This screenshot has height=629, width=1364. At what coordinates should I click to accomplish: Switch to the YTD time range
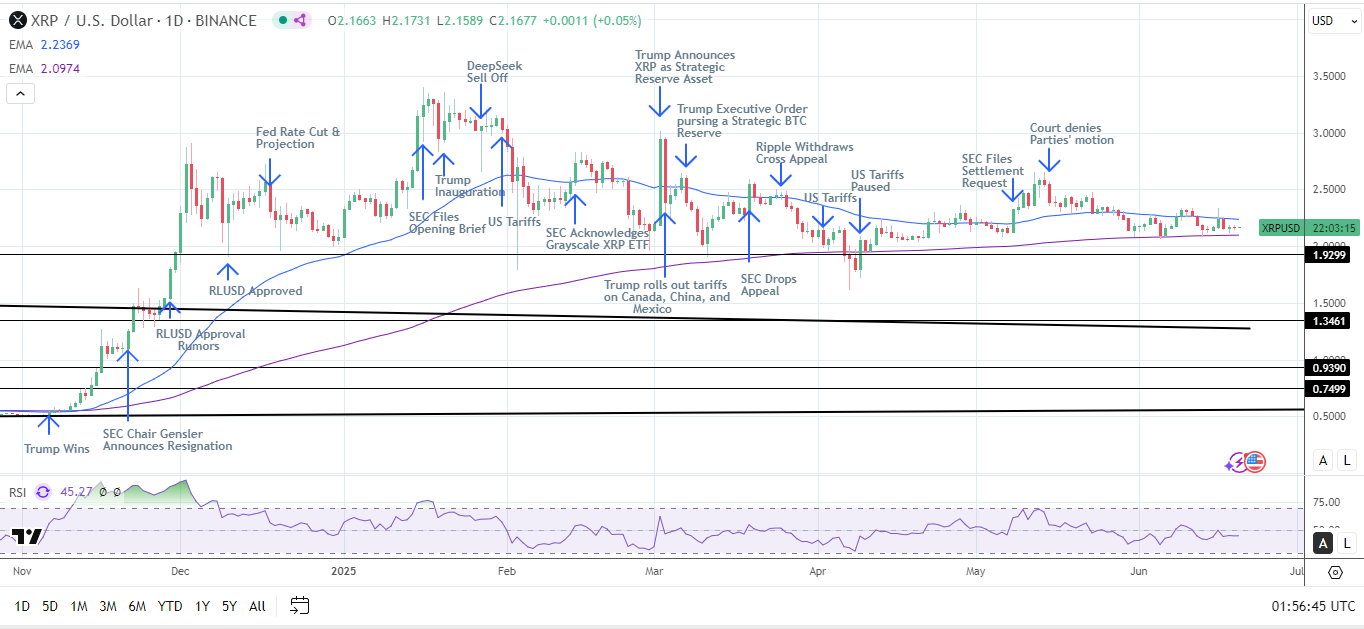pos(170,606)
